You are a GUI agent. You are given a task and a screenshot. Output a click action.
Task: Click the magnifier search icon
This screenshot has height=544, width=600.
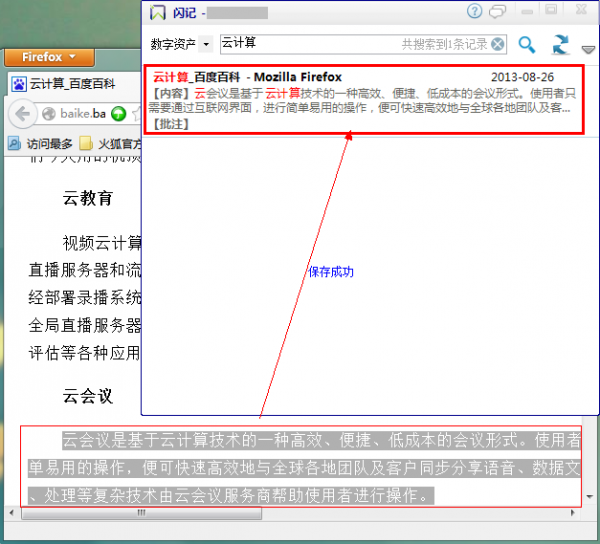(x=527, y=45)
